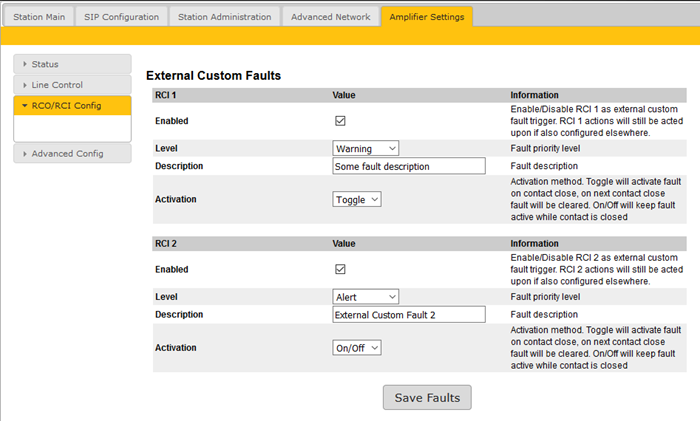
Task: Expand the Line Control sidebar section
Action: point(72,85)
